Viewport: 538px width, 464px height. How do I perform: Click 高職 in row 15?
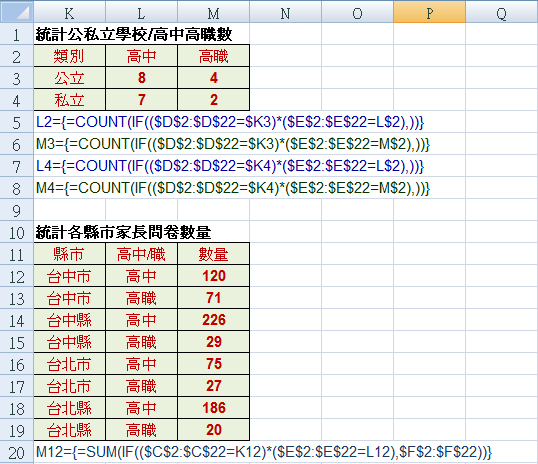[141, 342]
